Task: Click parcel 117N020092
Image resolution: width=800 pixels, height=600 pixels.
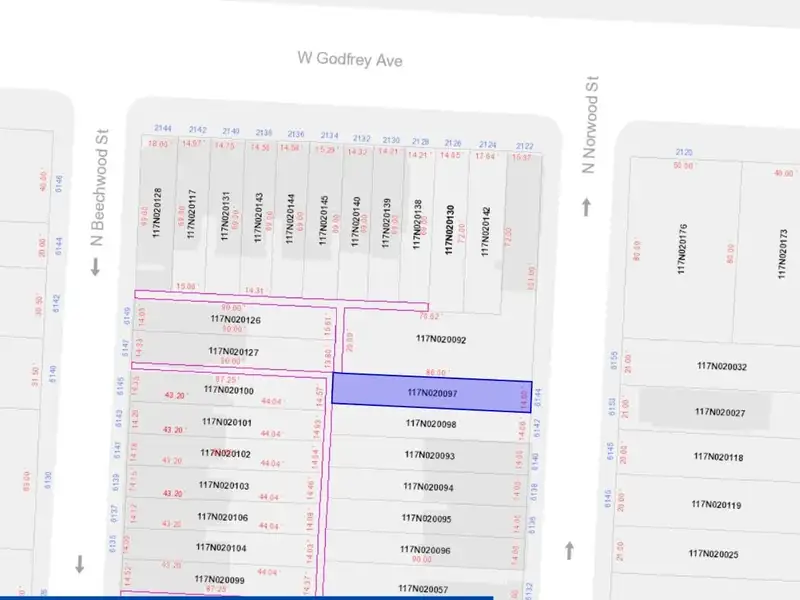Action: pos(441,339)
